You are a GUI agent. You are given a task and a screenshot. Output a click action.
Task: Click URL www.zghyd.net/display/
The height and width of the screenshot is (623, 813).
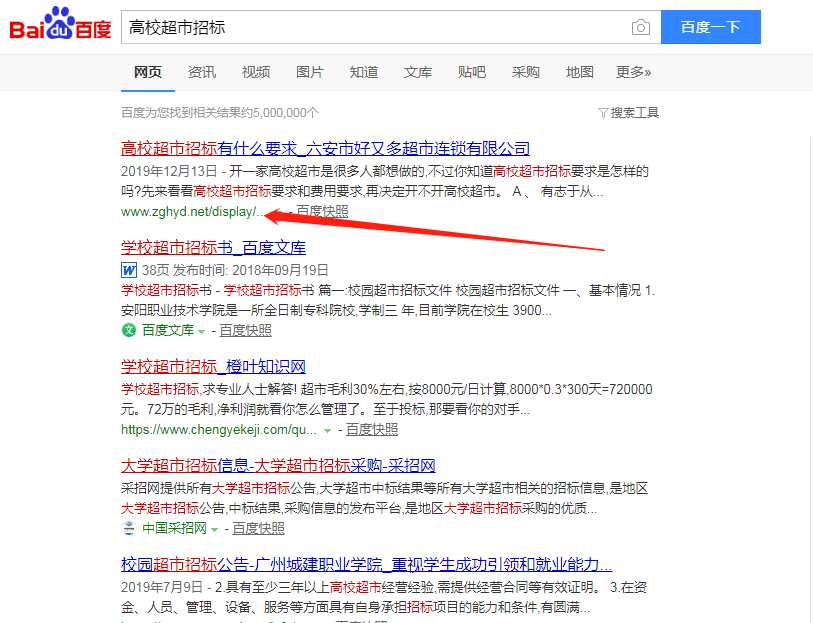[192, 211]
